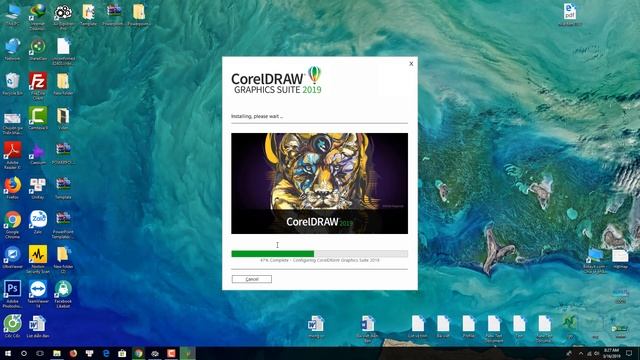This screenshot has height=360, width=640.
Task: Open the Zalo desktop shortcut
Action: pyautogui.click(x=38, y=222)
